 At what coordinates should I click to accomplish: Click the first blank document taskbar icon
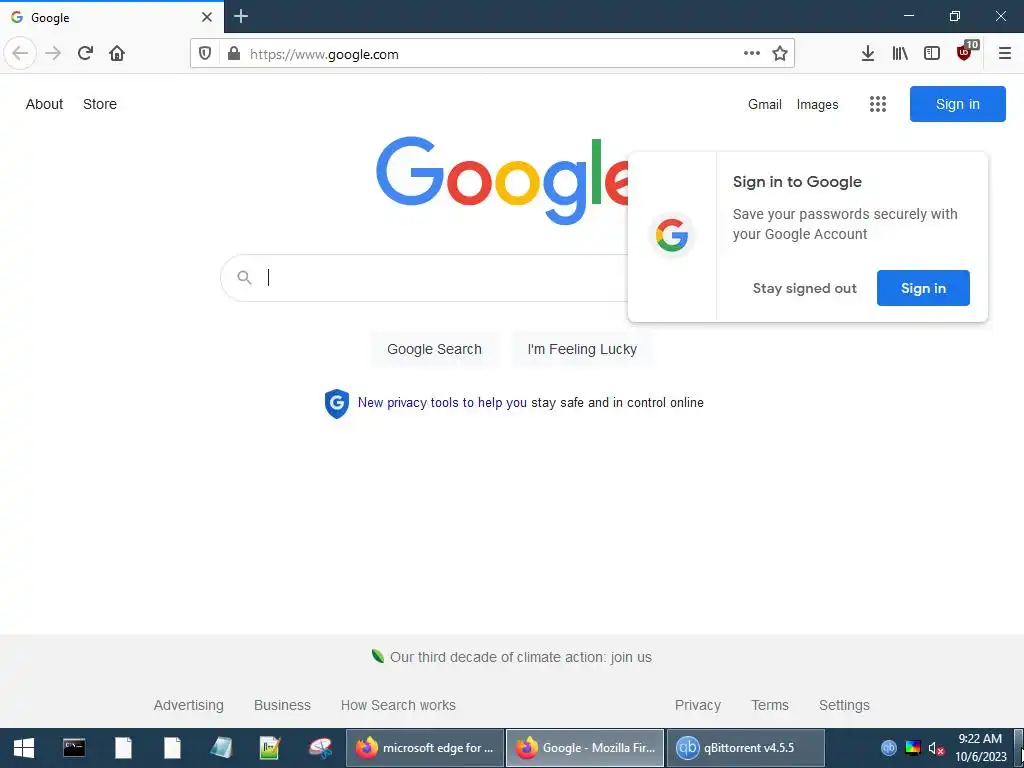click(x=123, y=748)
